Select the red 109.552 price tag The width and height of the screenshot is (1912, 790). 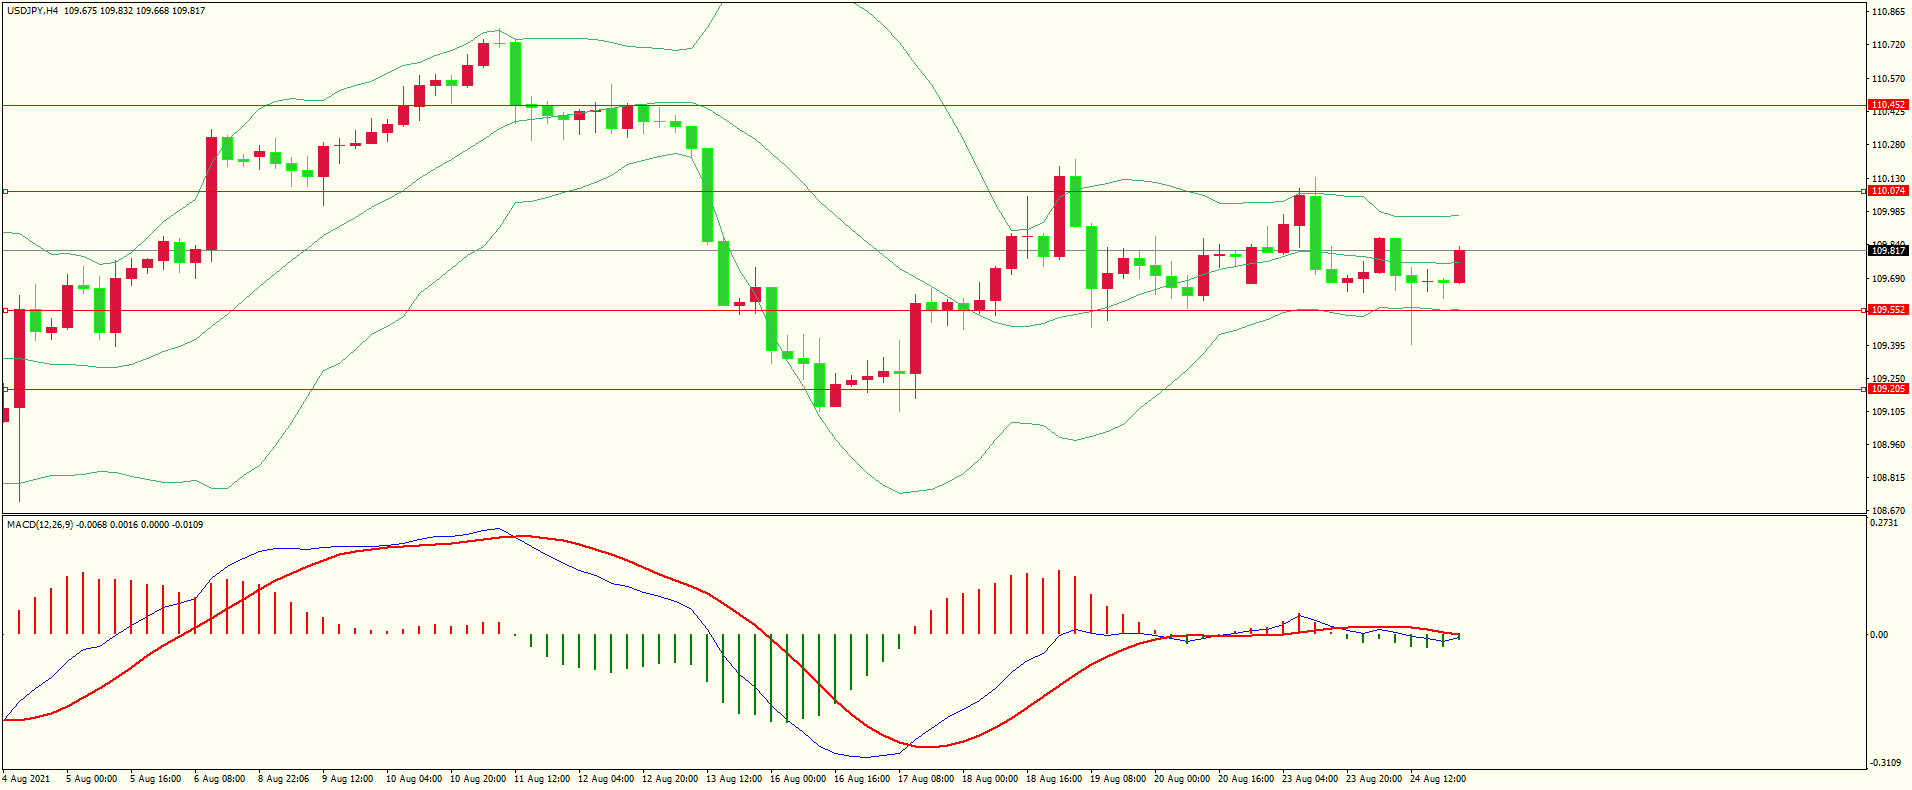(1888, 310)
